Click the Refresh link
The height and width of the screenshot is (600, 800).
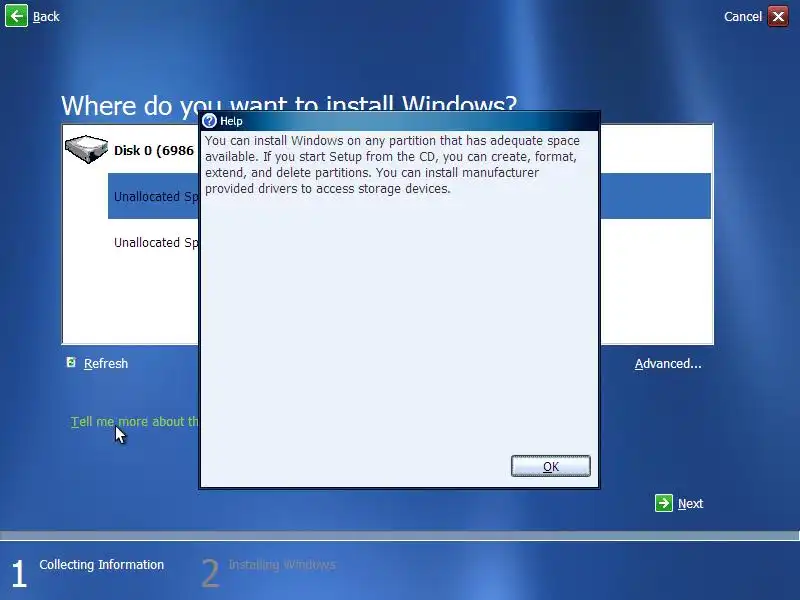(x=106, y=364)
